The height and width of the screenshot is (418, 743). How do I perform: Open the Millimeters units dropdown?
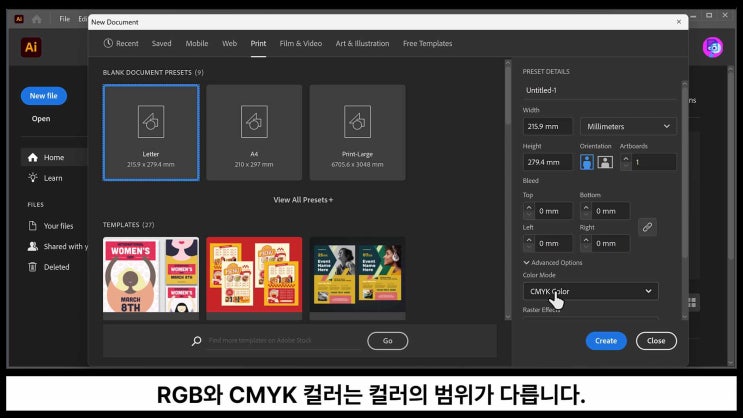(627, 126)
